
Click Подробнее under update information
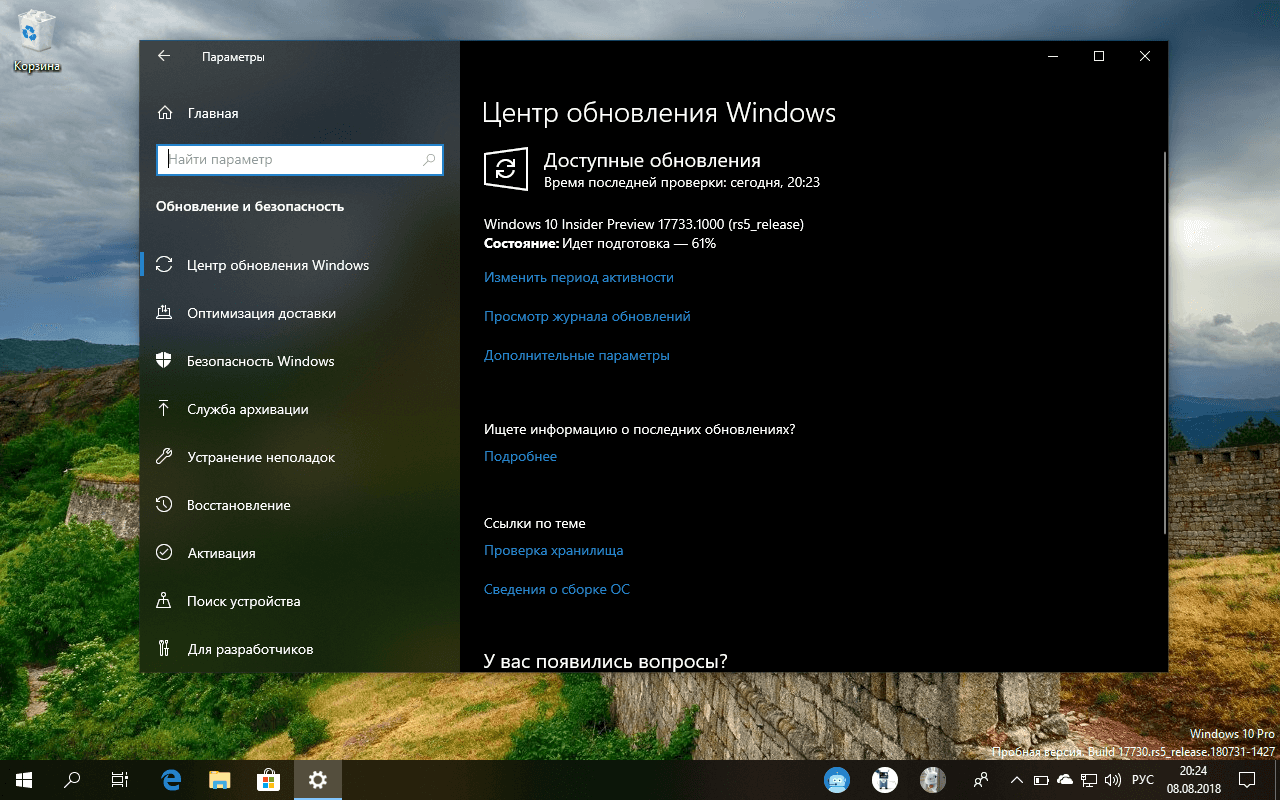(x=520, y=456)
